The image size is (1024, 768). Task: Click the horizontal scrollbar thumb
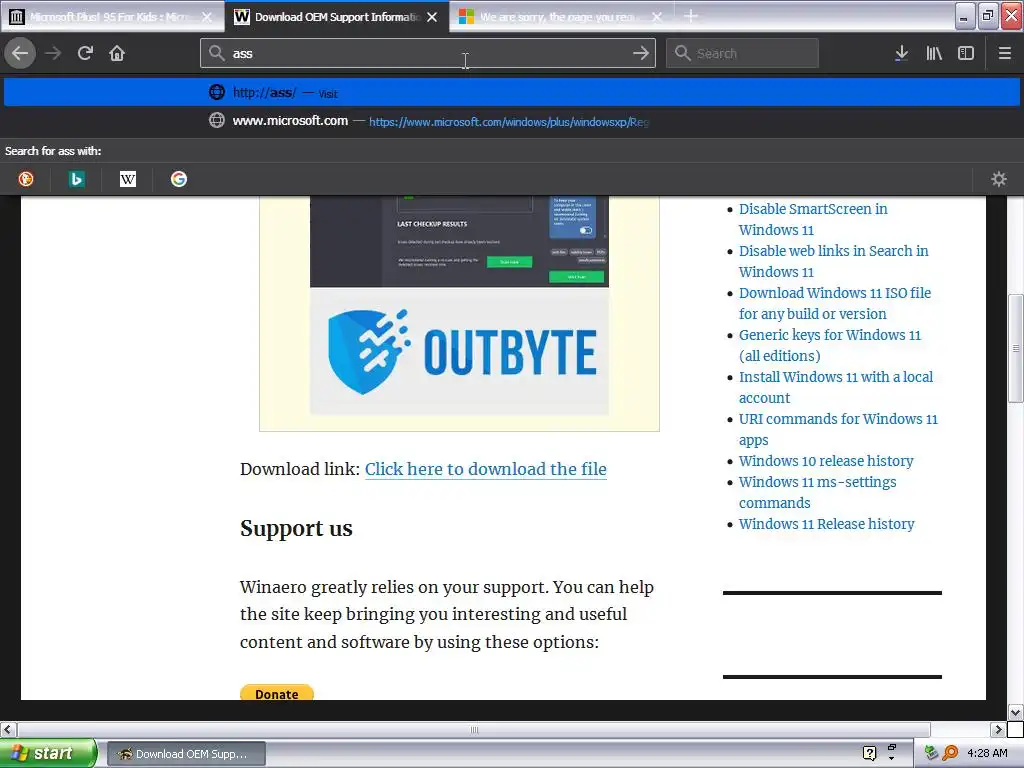click(473, 729)
